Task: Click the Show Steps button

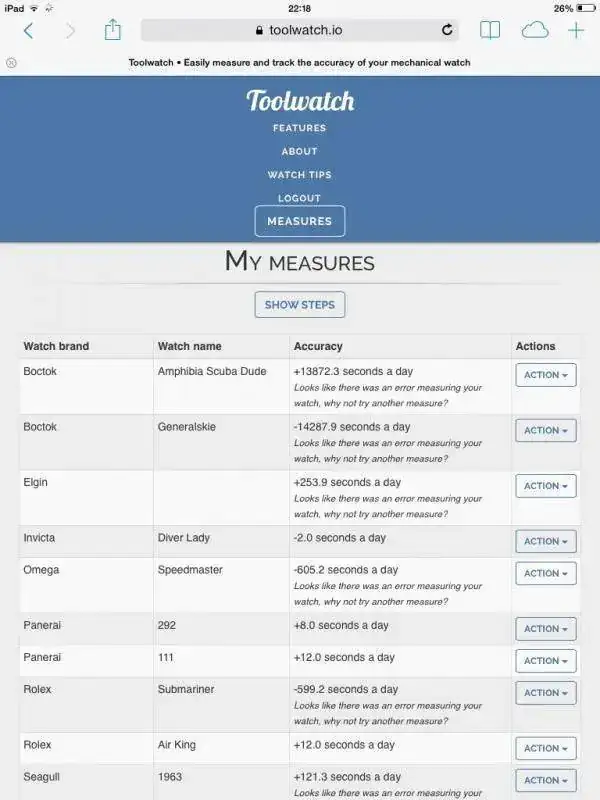Action: click(x=300, y=305)
